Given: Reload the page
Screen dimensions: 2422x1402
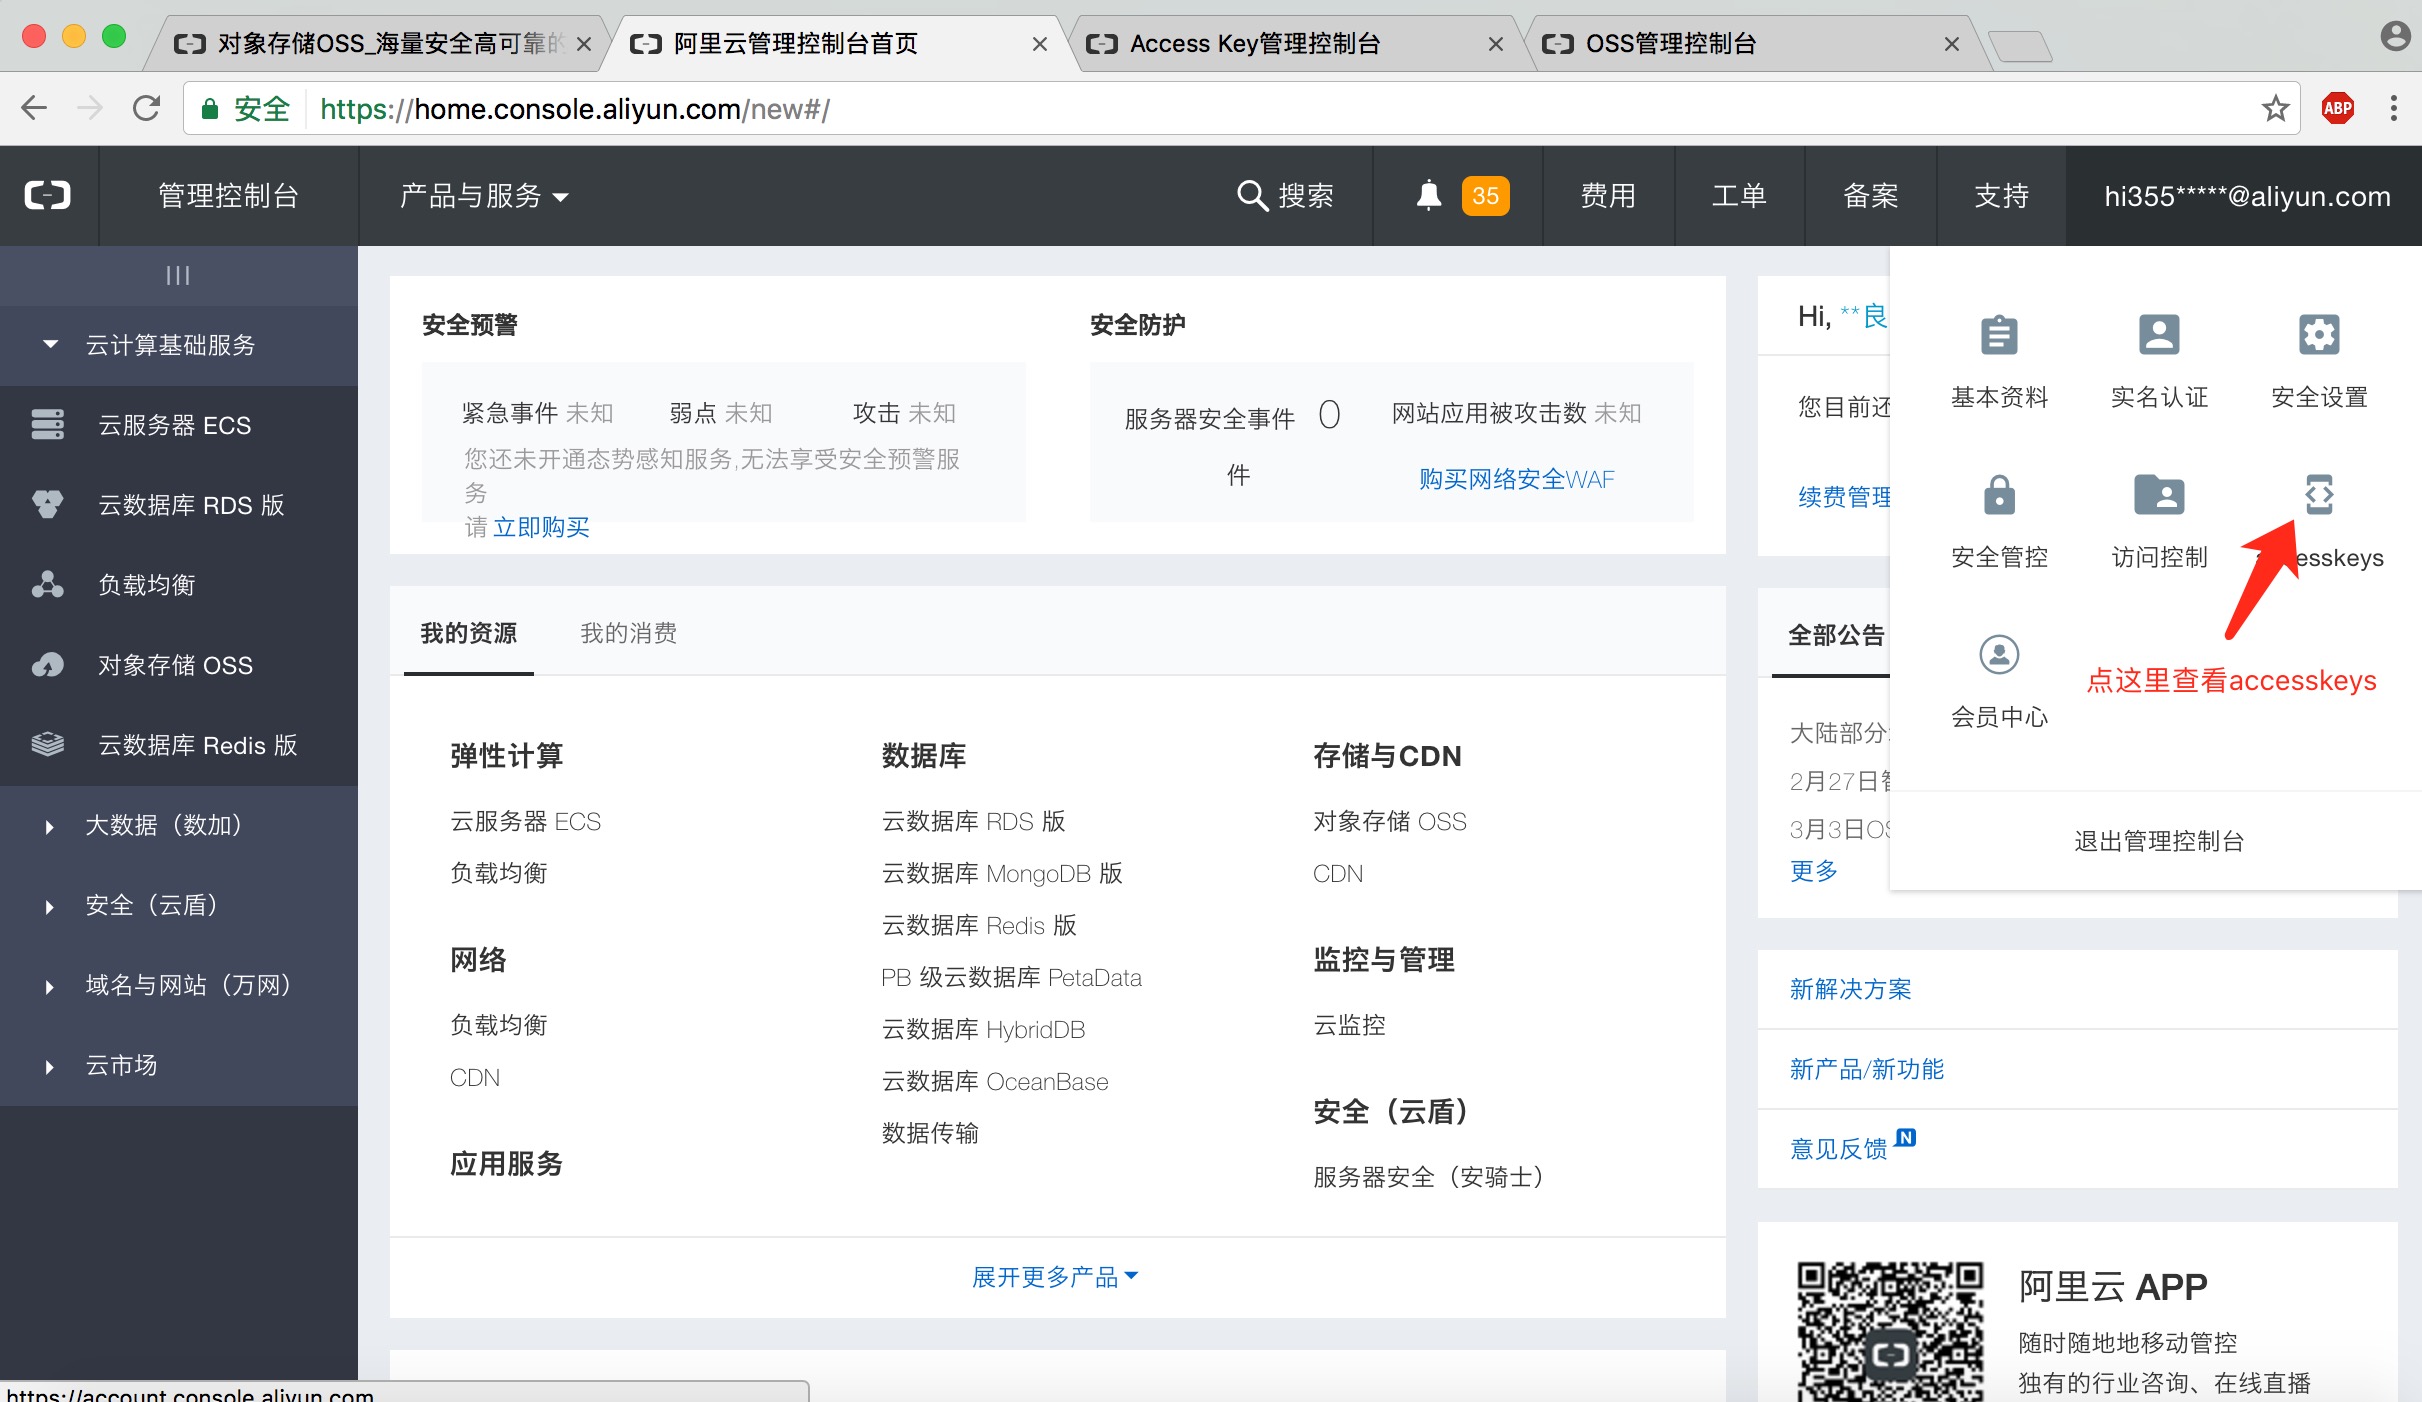Looking at the screenshot, I should pyautogui.click(x=147, y=108).
